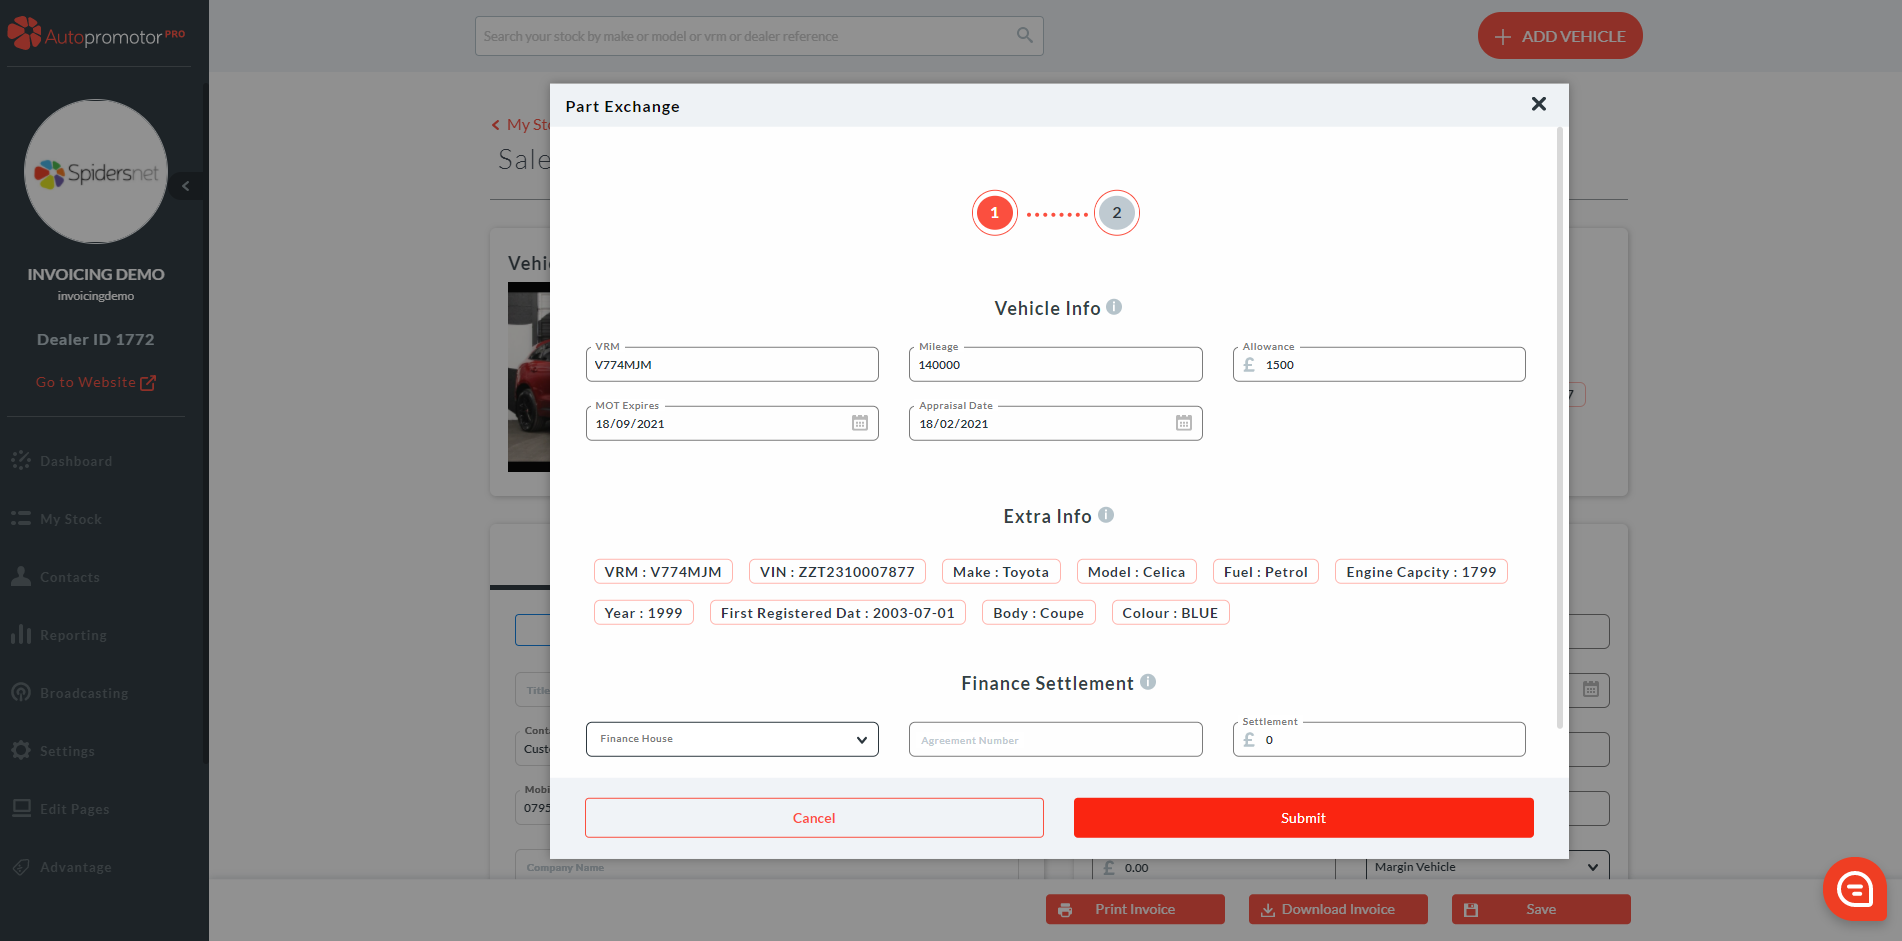Select step 1 of the wizard
Screen dimensions: 1902x941
tap(994, 213)
